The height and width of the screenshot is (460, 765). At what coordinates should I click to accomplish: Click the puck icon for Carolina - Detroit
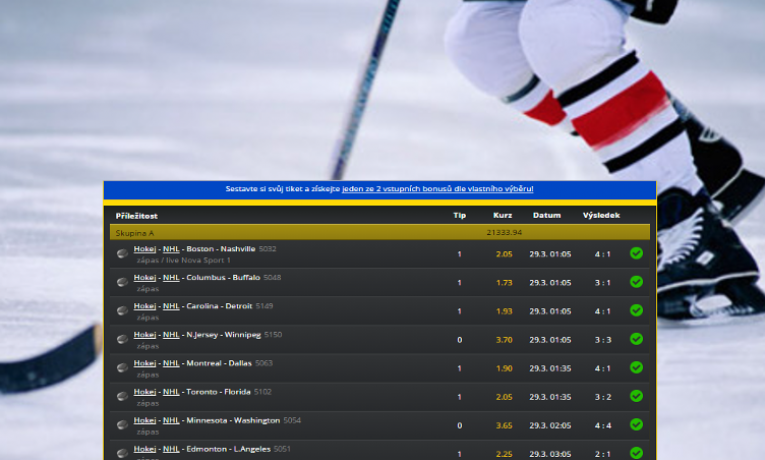122,311
